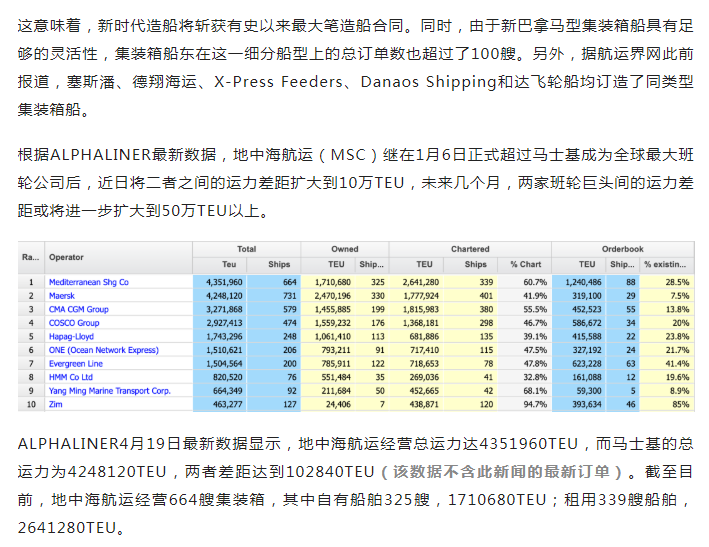Select chartered ships cell 401
Viewport: 709px width, 547px height.
point(470,296)
